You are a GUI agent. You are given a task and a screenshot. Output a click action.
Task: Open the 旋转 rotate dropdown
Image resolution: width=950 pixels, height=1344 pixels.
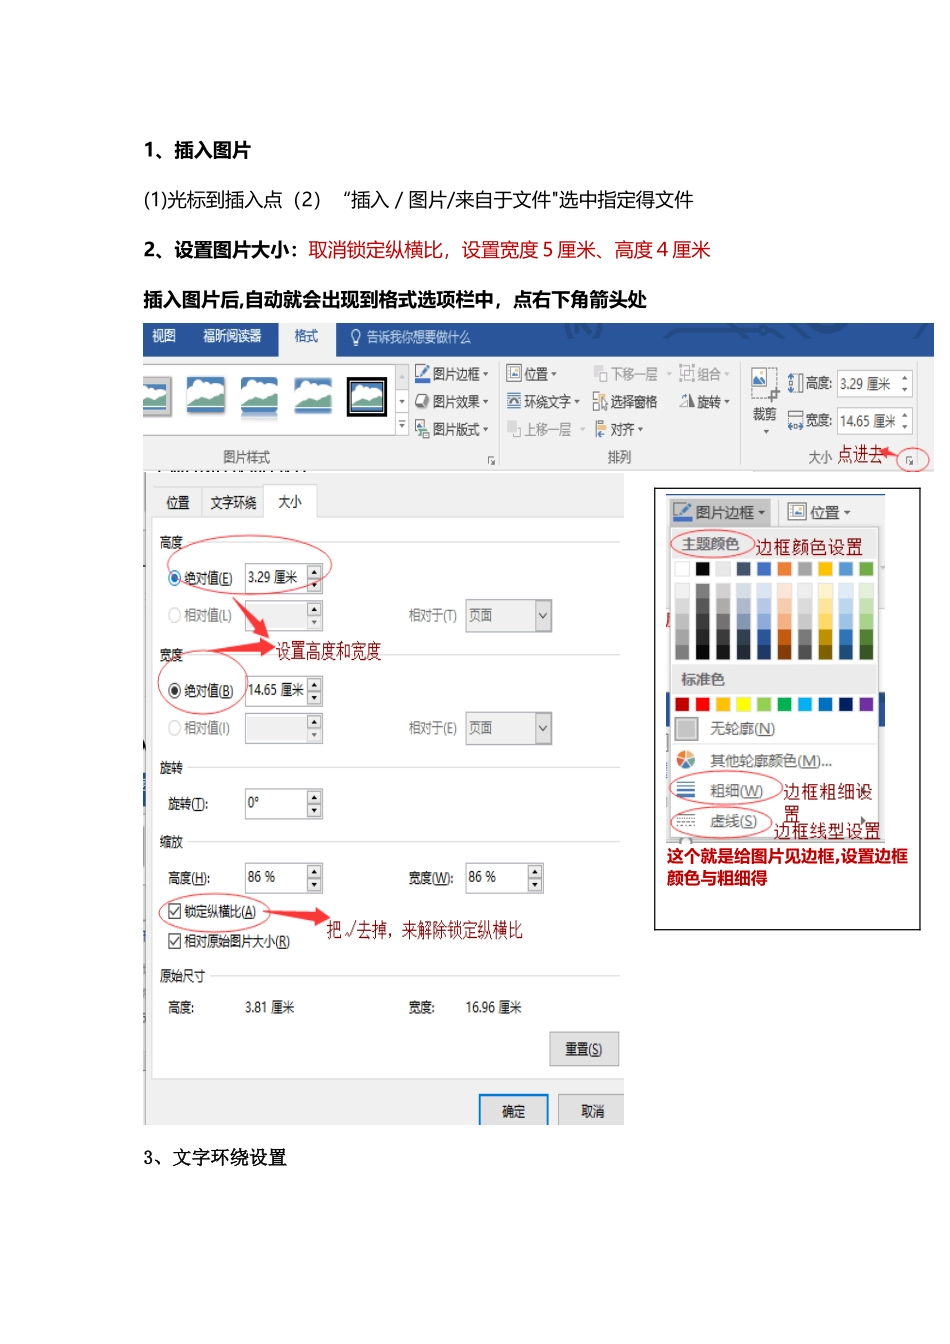705,402
